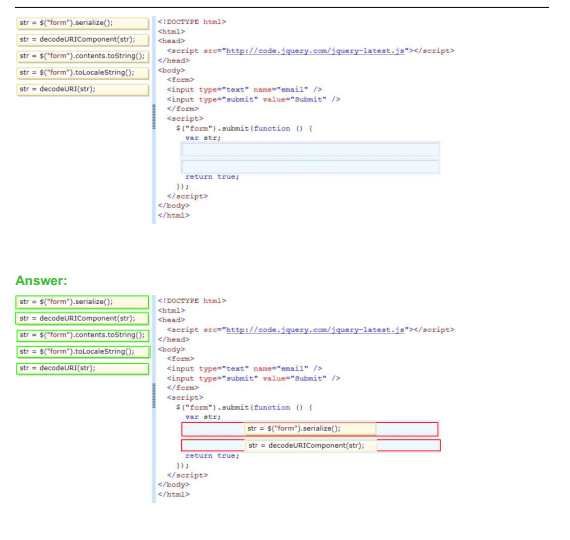Screen dimensions: 570x540
Task: Click '<body>' tag in unanswered question code
Action: (171, 70)
